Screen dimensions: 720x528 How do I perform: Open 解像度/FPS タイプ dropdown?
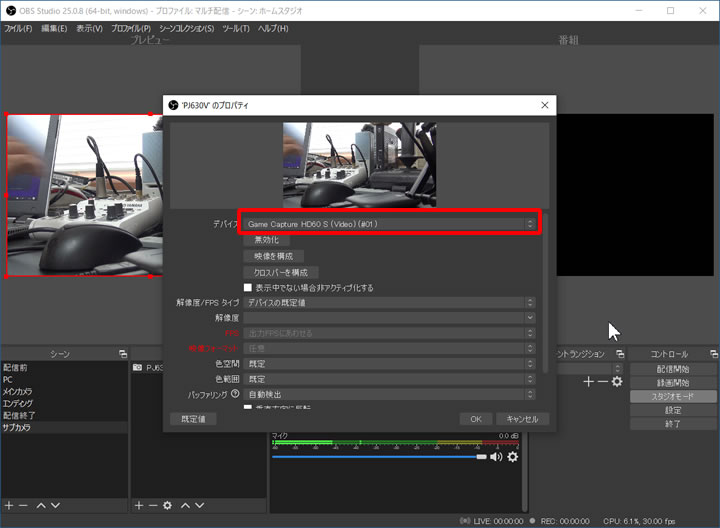(389, 303)
